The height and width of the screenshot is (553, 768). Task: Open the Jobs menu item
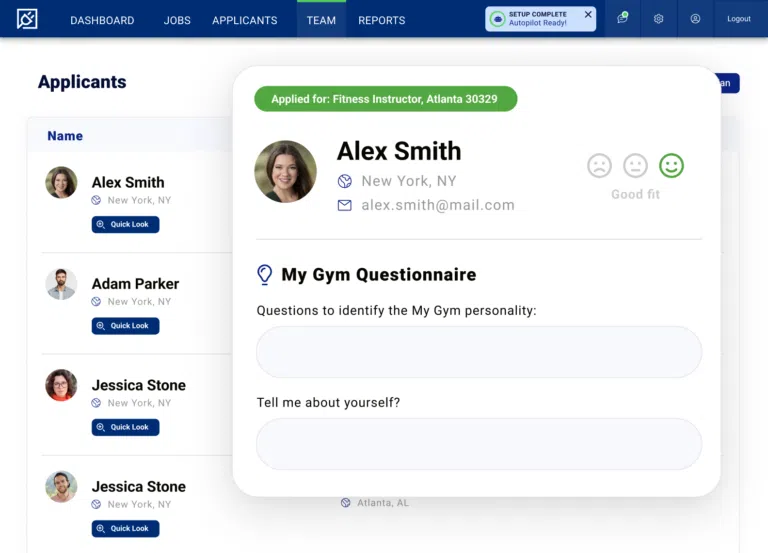point(177,20)
